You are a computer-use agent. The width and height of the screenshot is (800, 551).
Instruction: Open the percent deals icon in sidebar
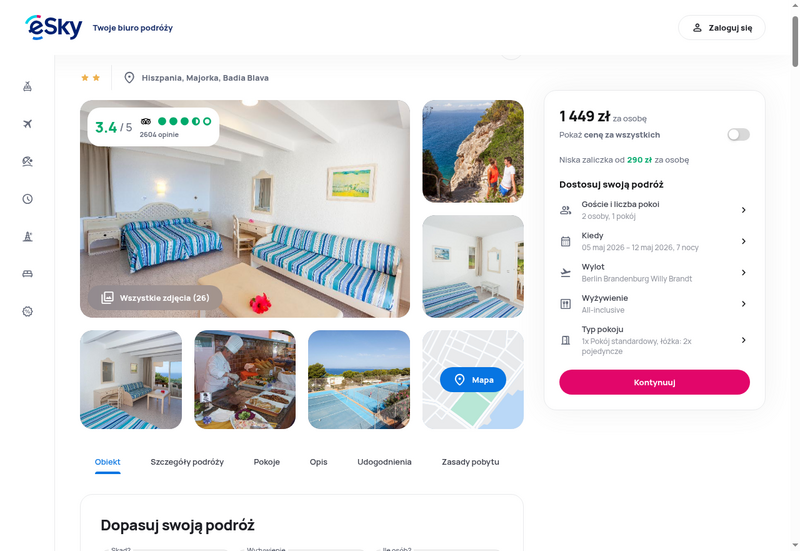28,311
